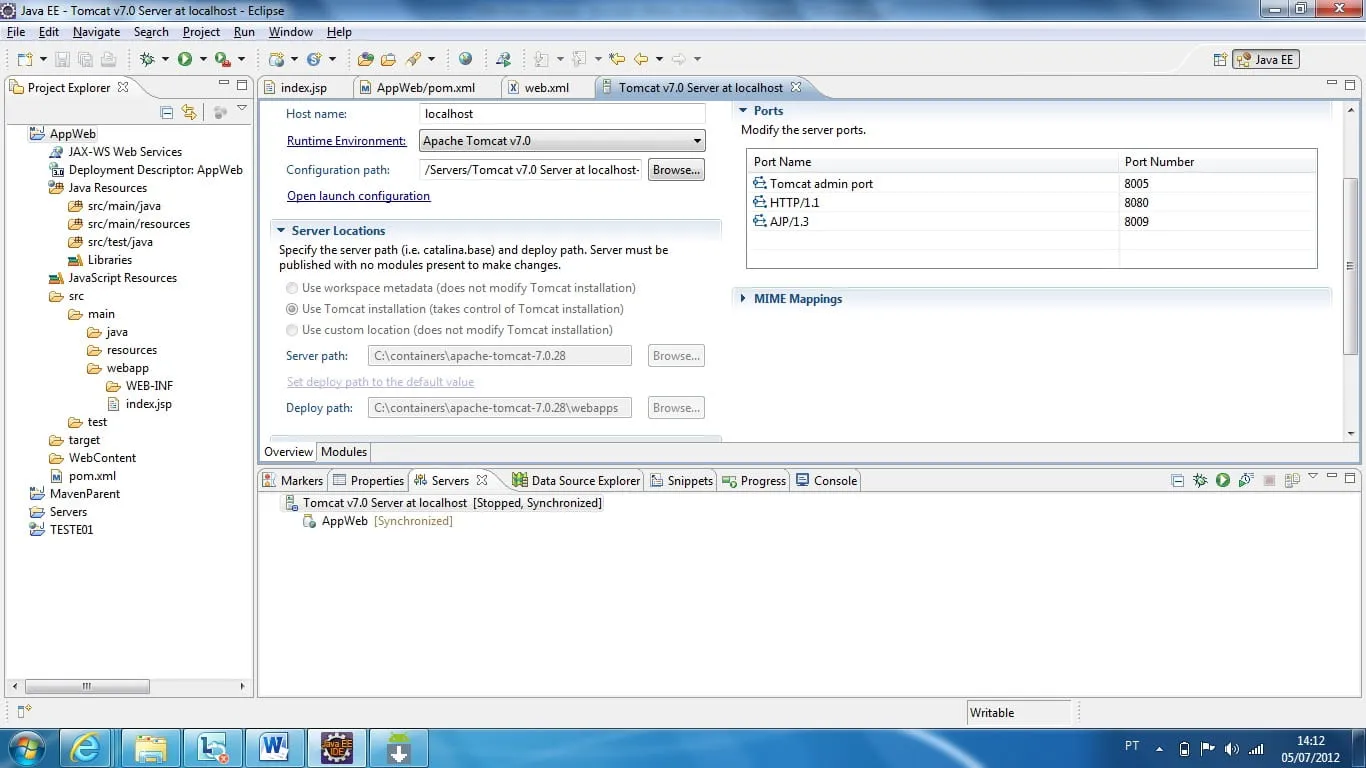Click the Run External Tools toolbar icon

coord(222,59)
